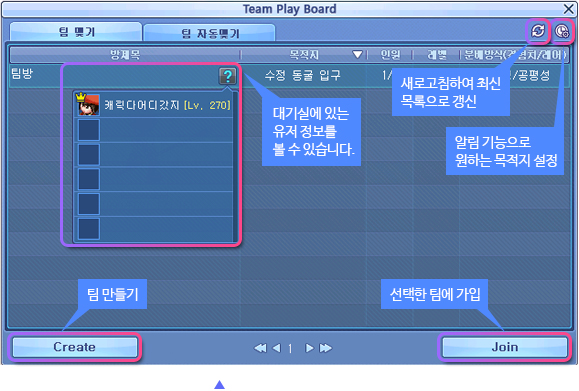Open the alarm destination settings icon
The image size is (579, 391).
[x=562, y=31]
